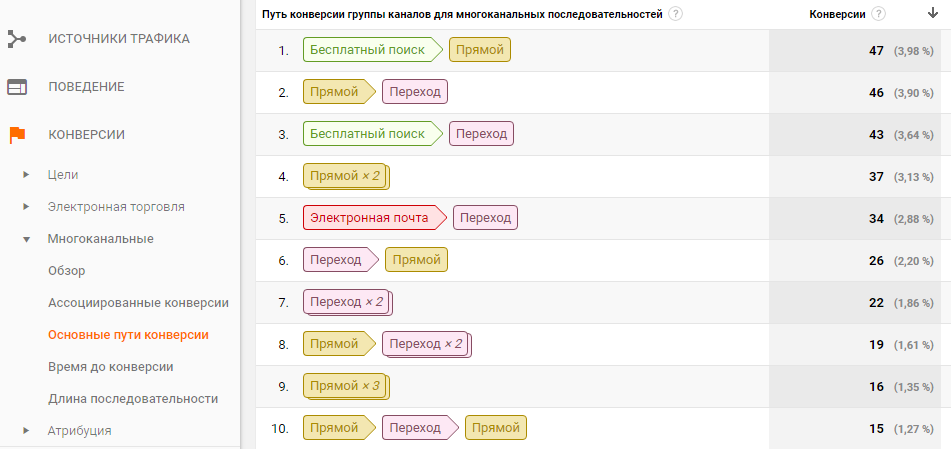Click help icon next to Конверсии column
The height and width of the screenshot is (449, 951).
(878, 14)
